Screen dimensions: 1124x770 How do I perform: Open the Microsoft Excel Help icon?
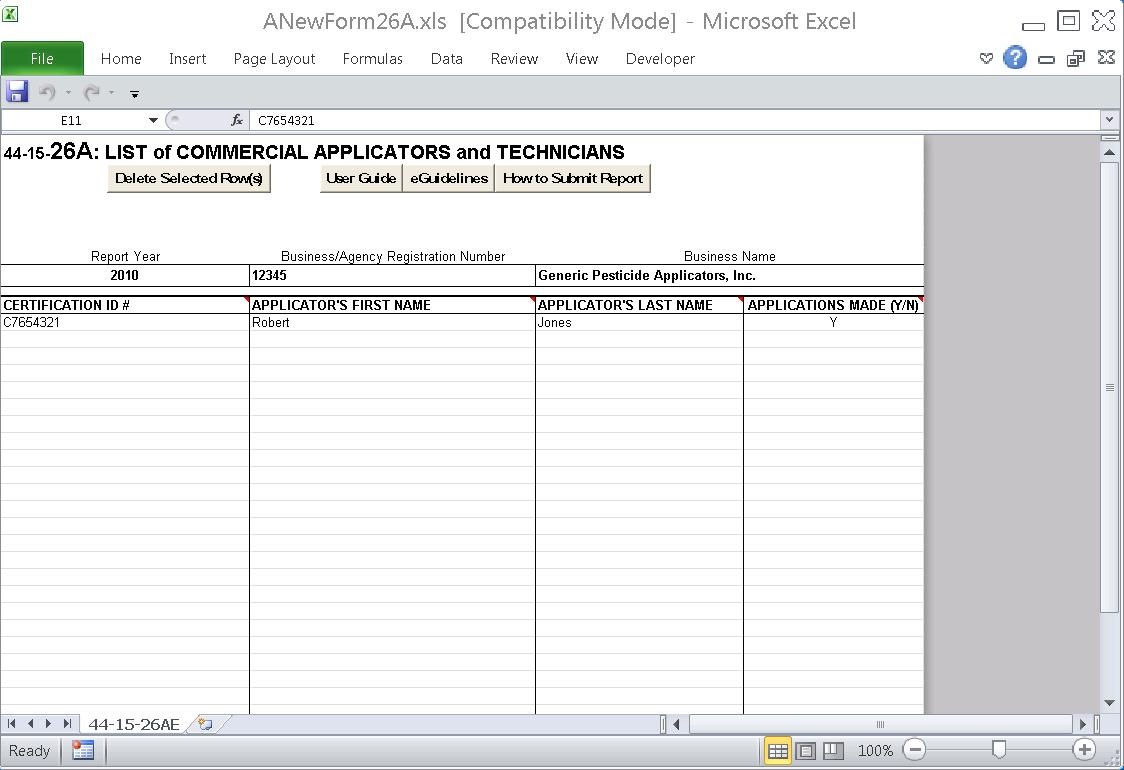click(x=1014, y=57)
